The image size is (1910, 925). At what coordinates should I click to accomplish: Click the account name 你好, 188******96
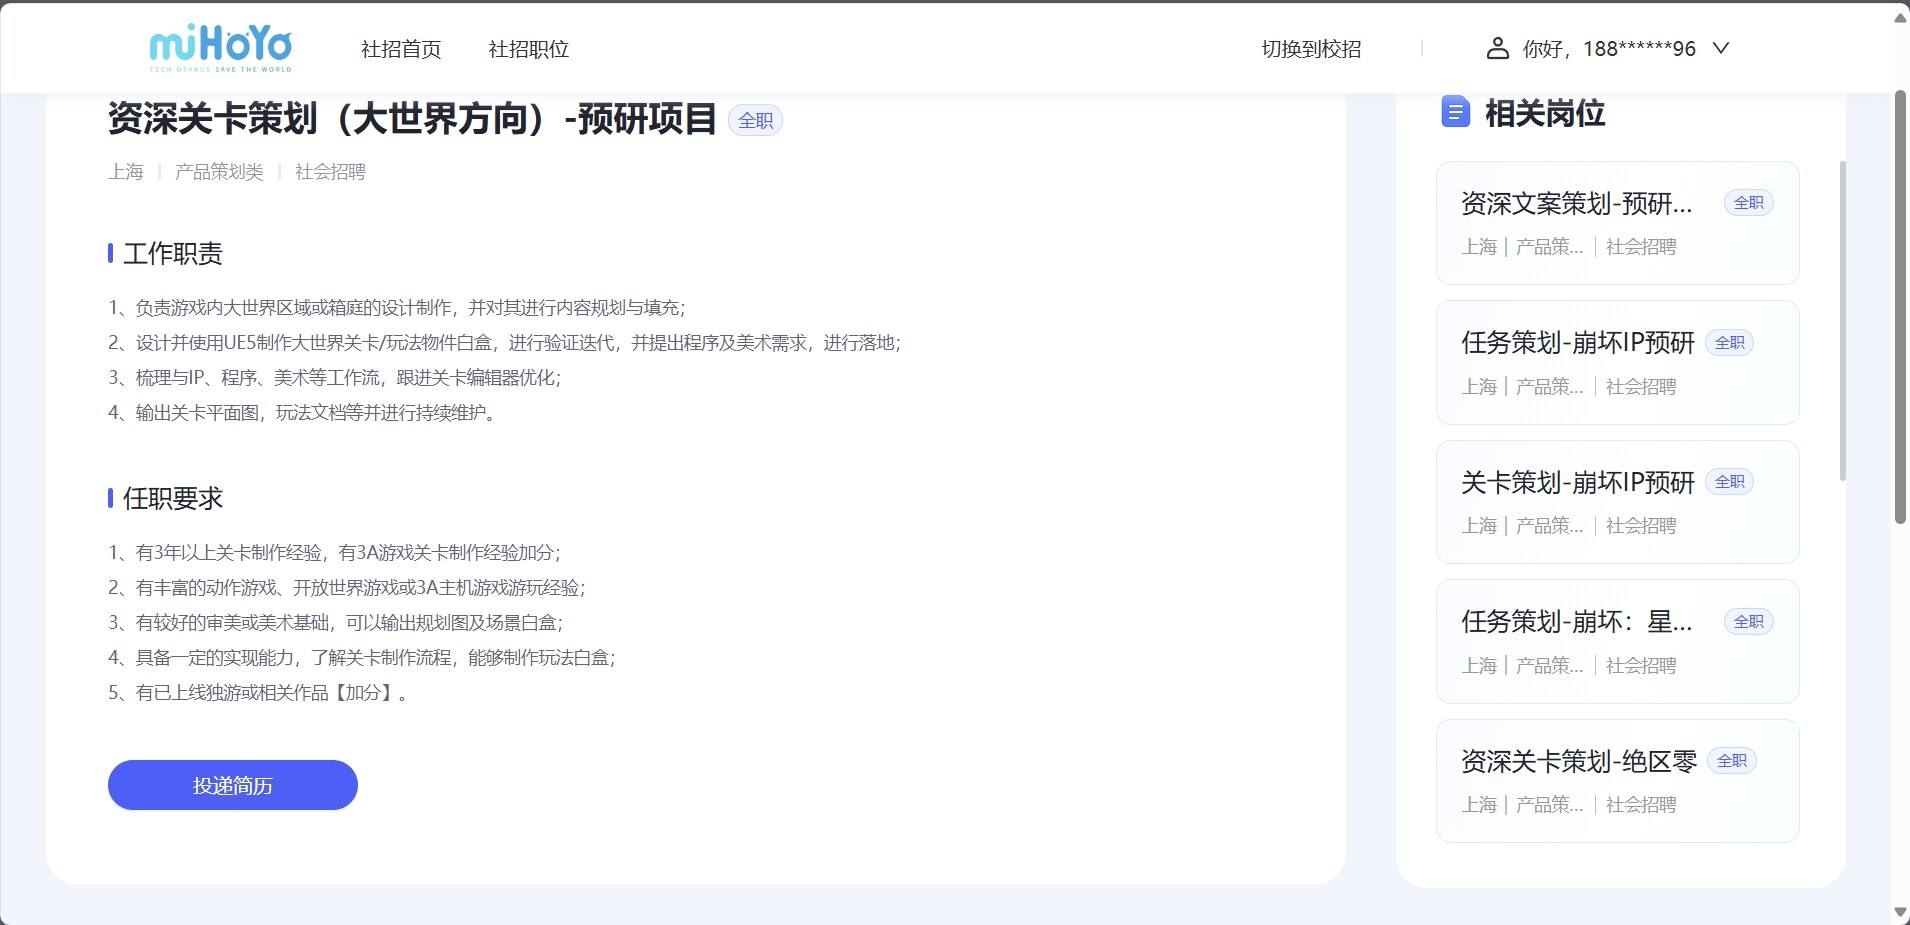(1608, 49)
